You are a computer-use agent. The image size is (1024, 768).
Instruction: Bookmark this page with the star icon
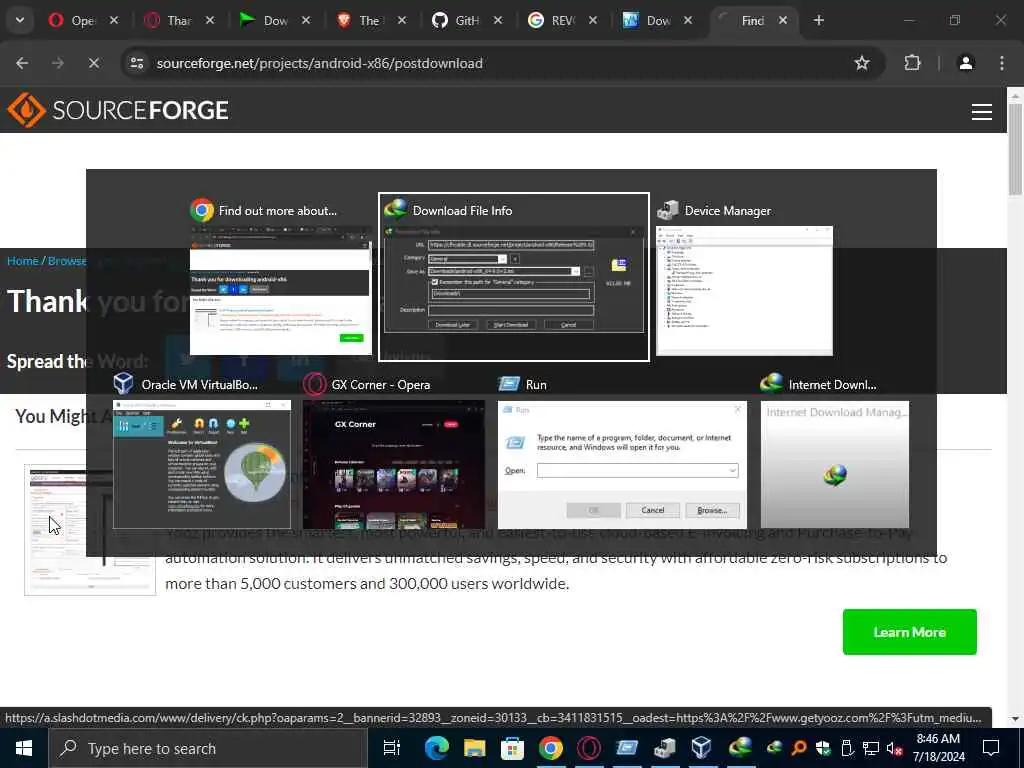[x=862, y=63]
